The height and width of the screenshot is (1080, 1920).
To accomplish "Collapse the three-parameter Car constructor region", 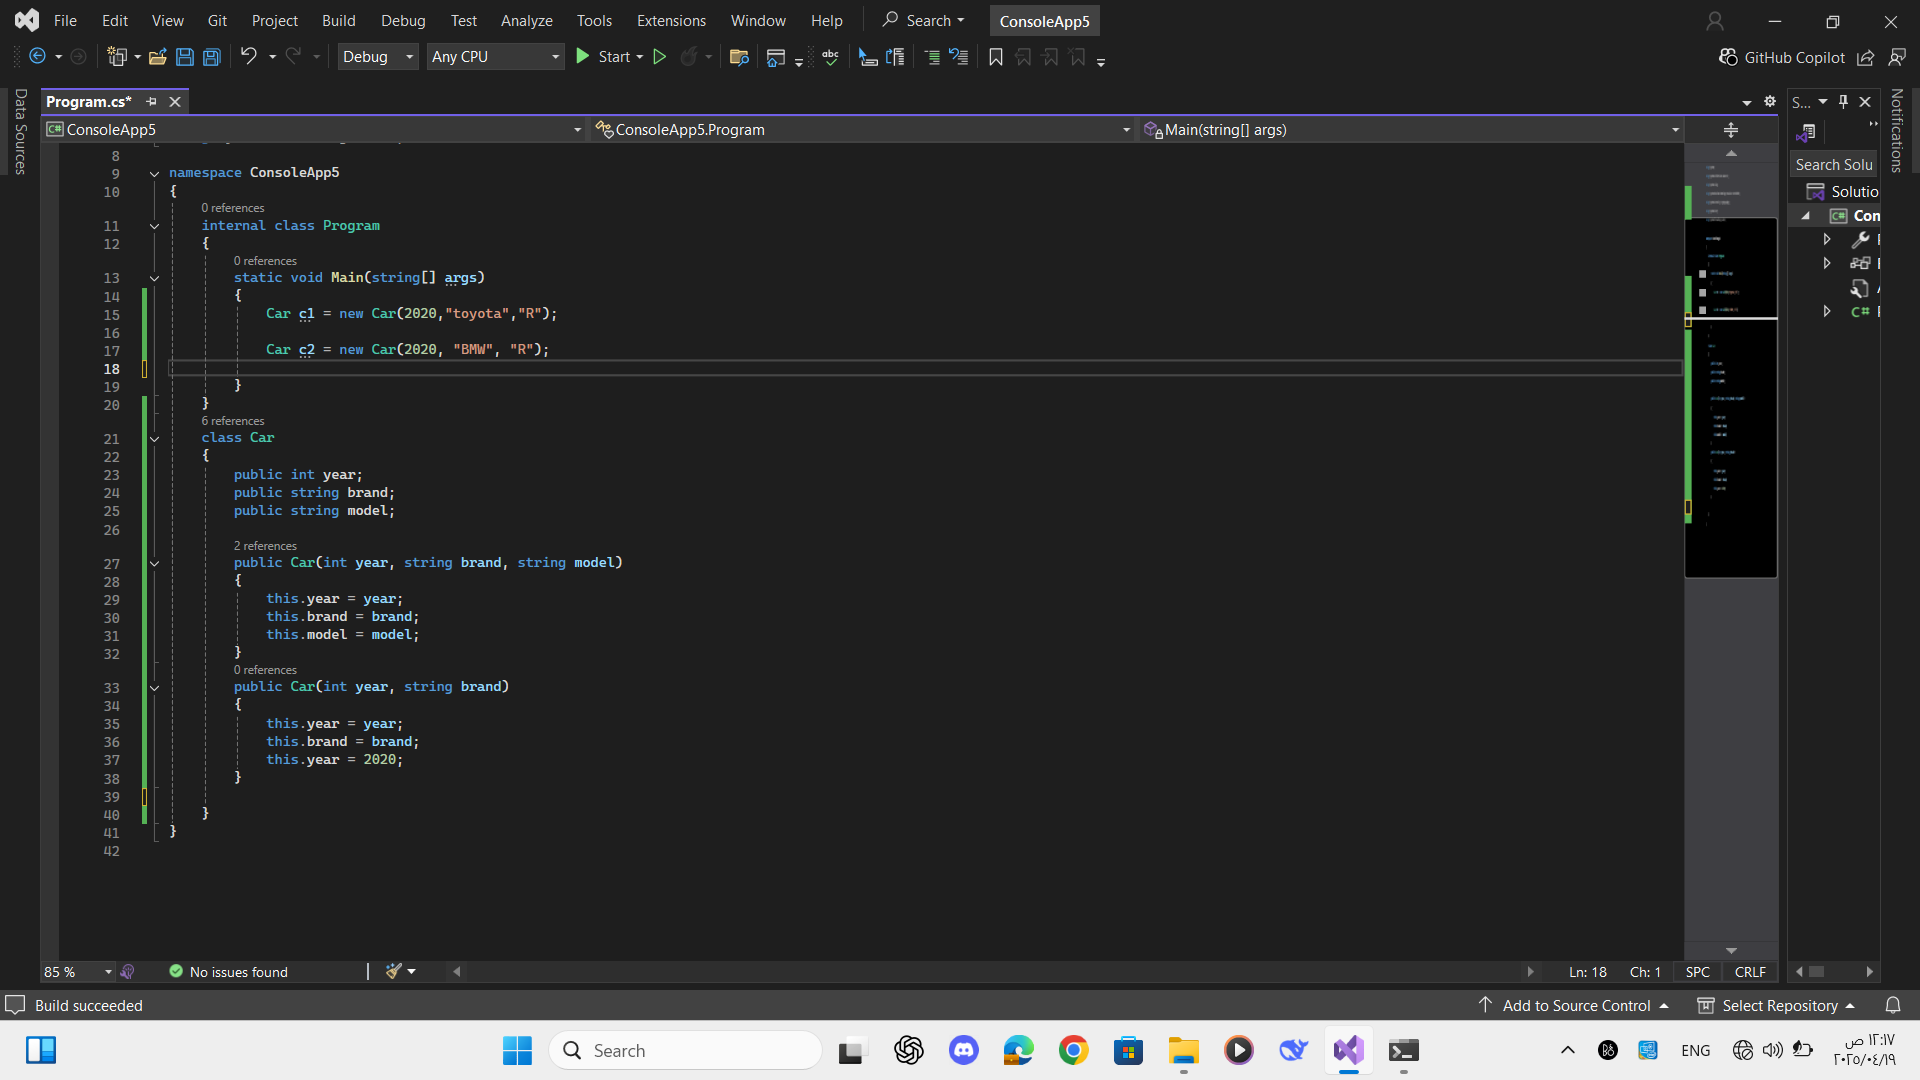I will coord(155,563).
